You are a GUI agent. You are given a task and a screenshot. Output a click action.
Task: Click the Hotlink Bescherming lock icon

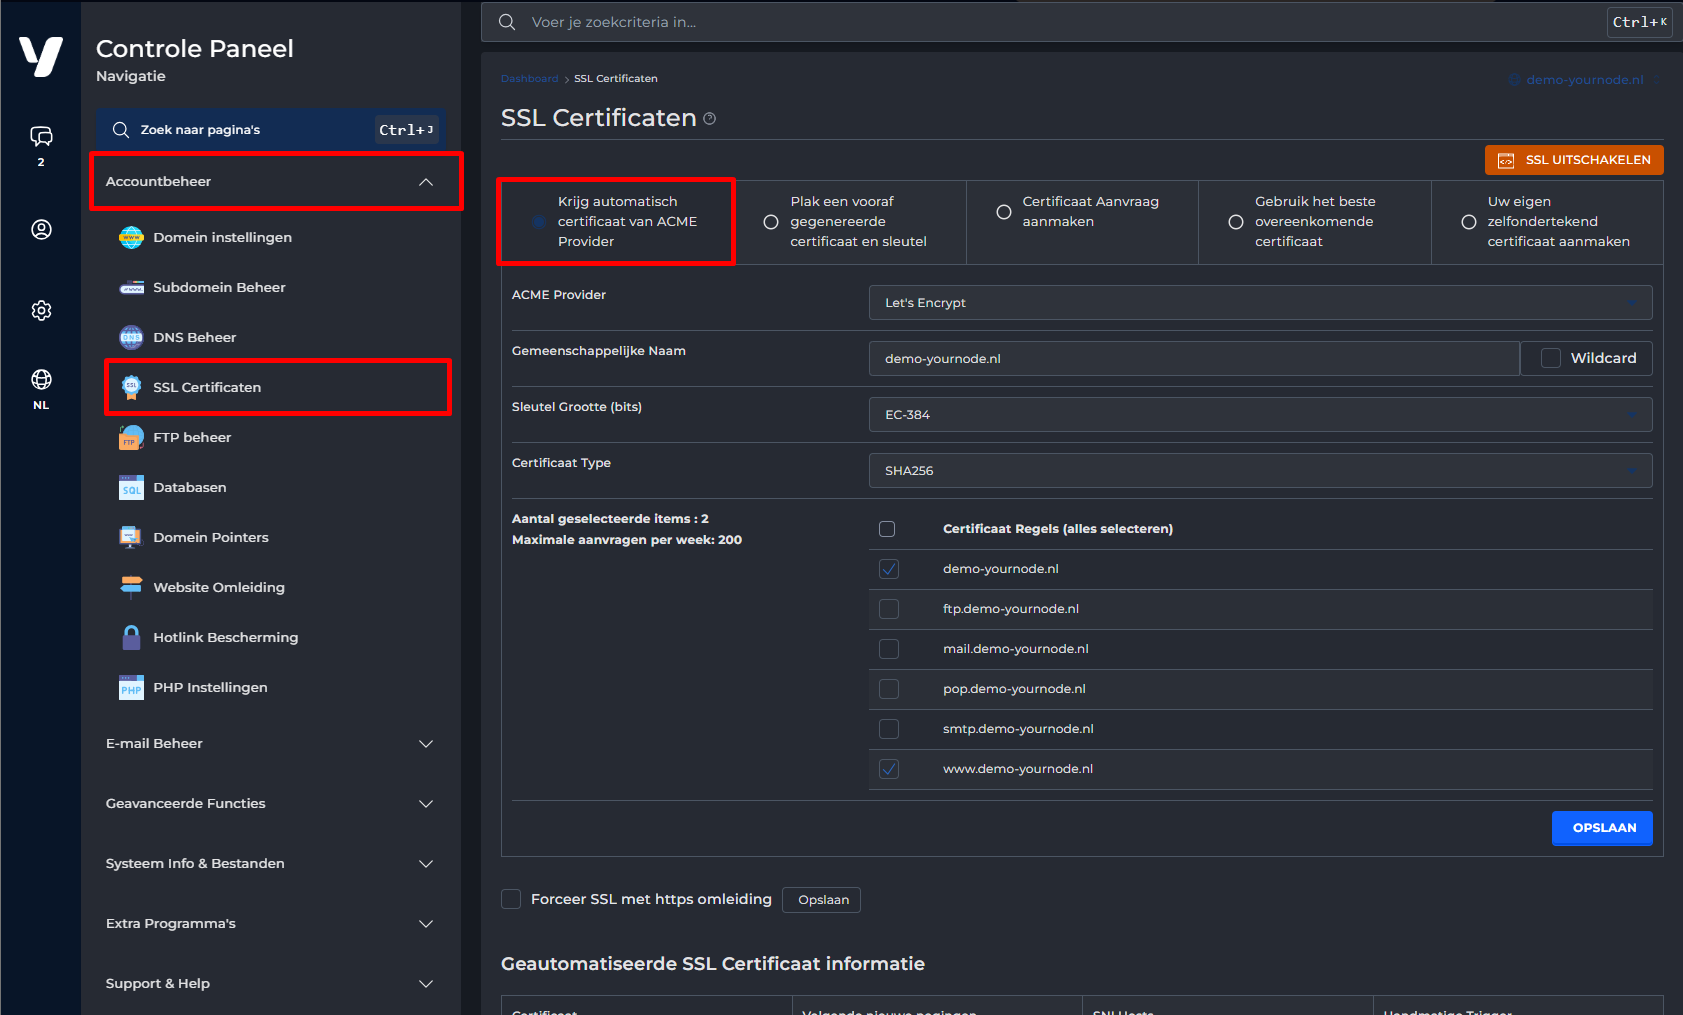coord(131,637)
